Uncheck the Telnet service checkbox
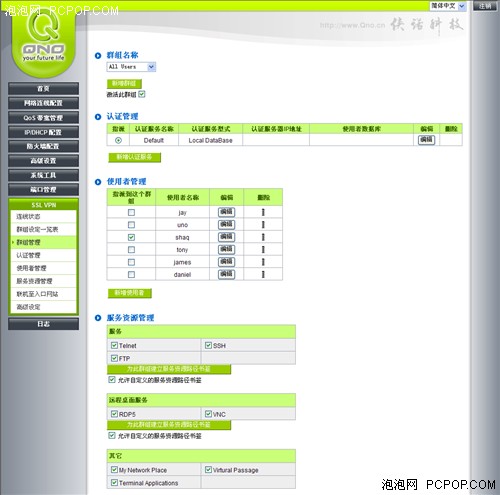500x495 pixels. pyautogui.click(x=114, y=345)
